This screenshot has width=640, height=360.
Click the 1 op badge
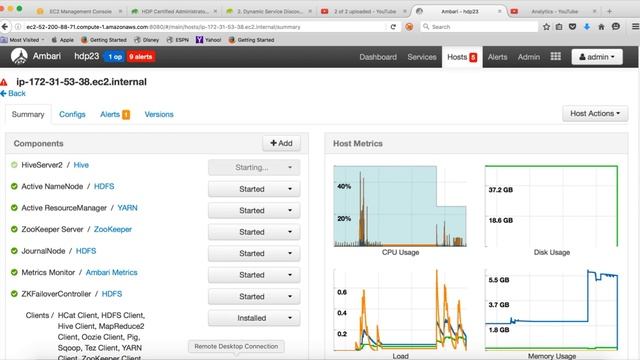click(114, 57)
